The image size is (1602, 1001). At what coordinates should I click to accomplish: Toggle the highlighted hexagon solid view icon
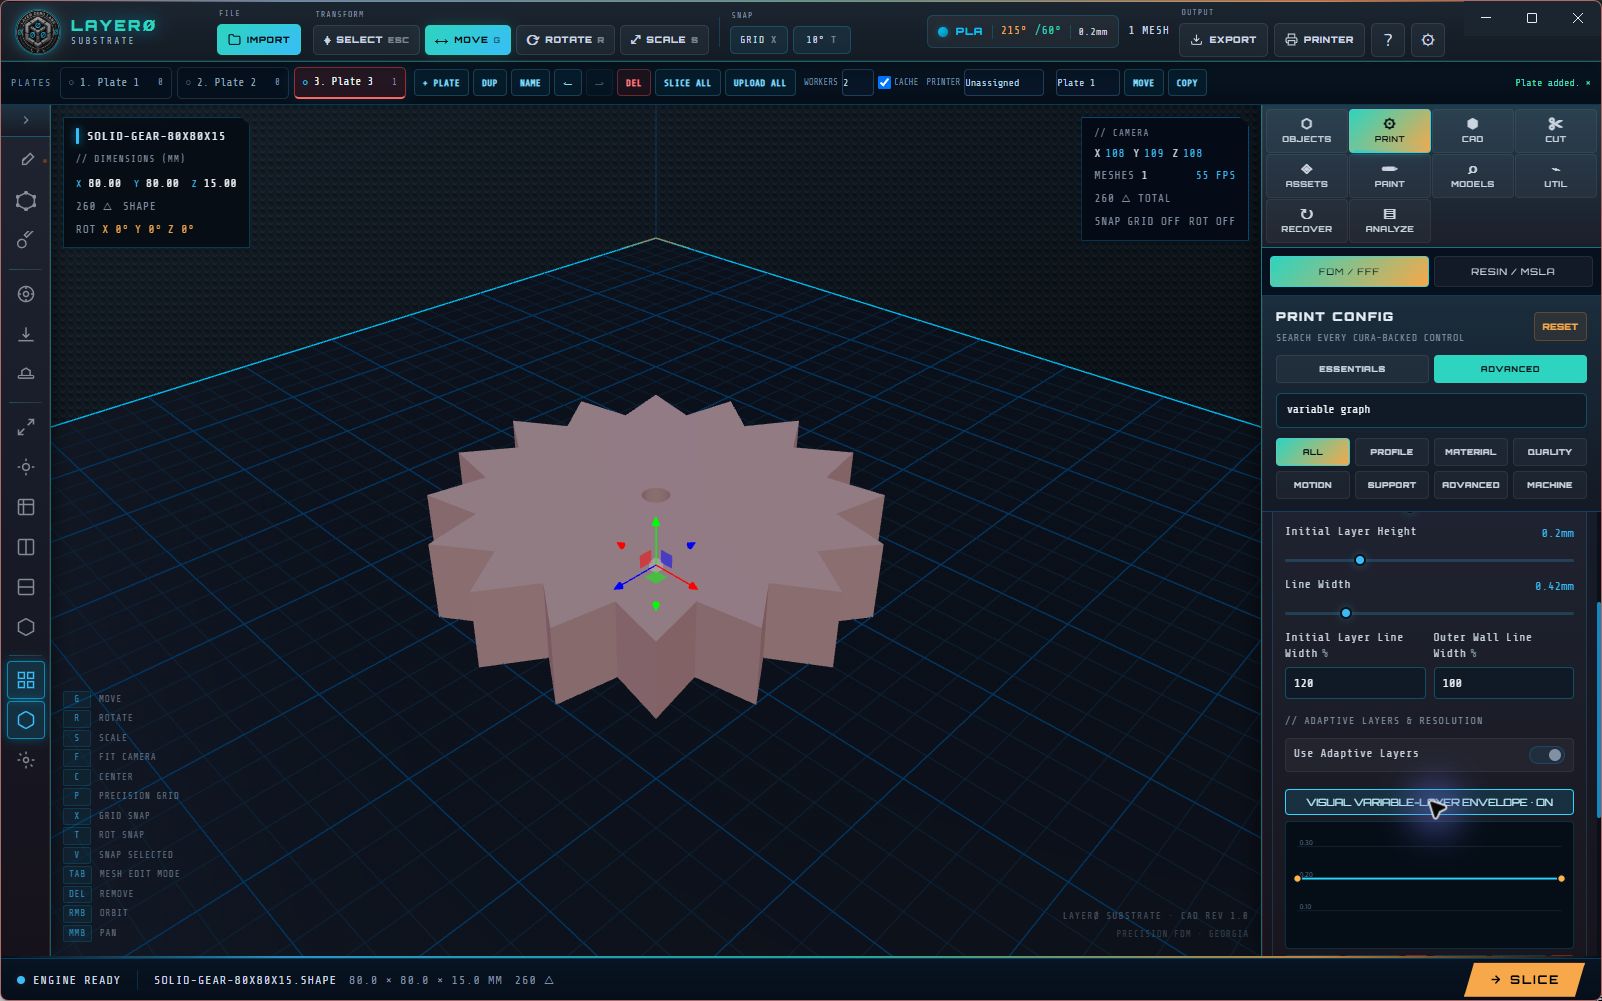pos(26,720)
